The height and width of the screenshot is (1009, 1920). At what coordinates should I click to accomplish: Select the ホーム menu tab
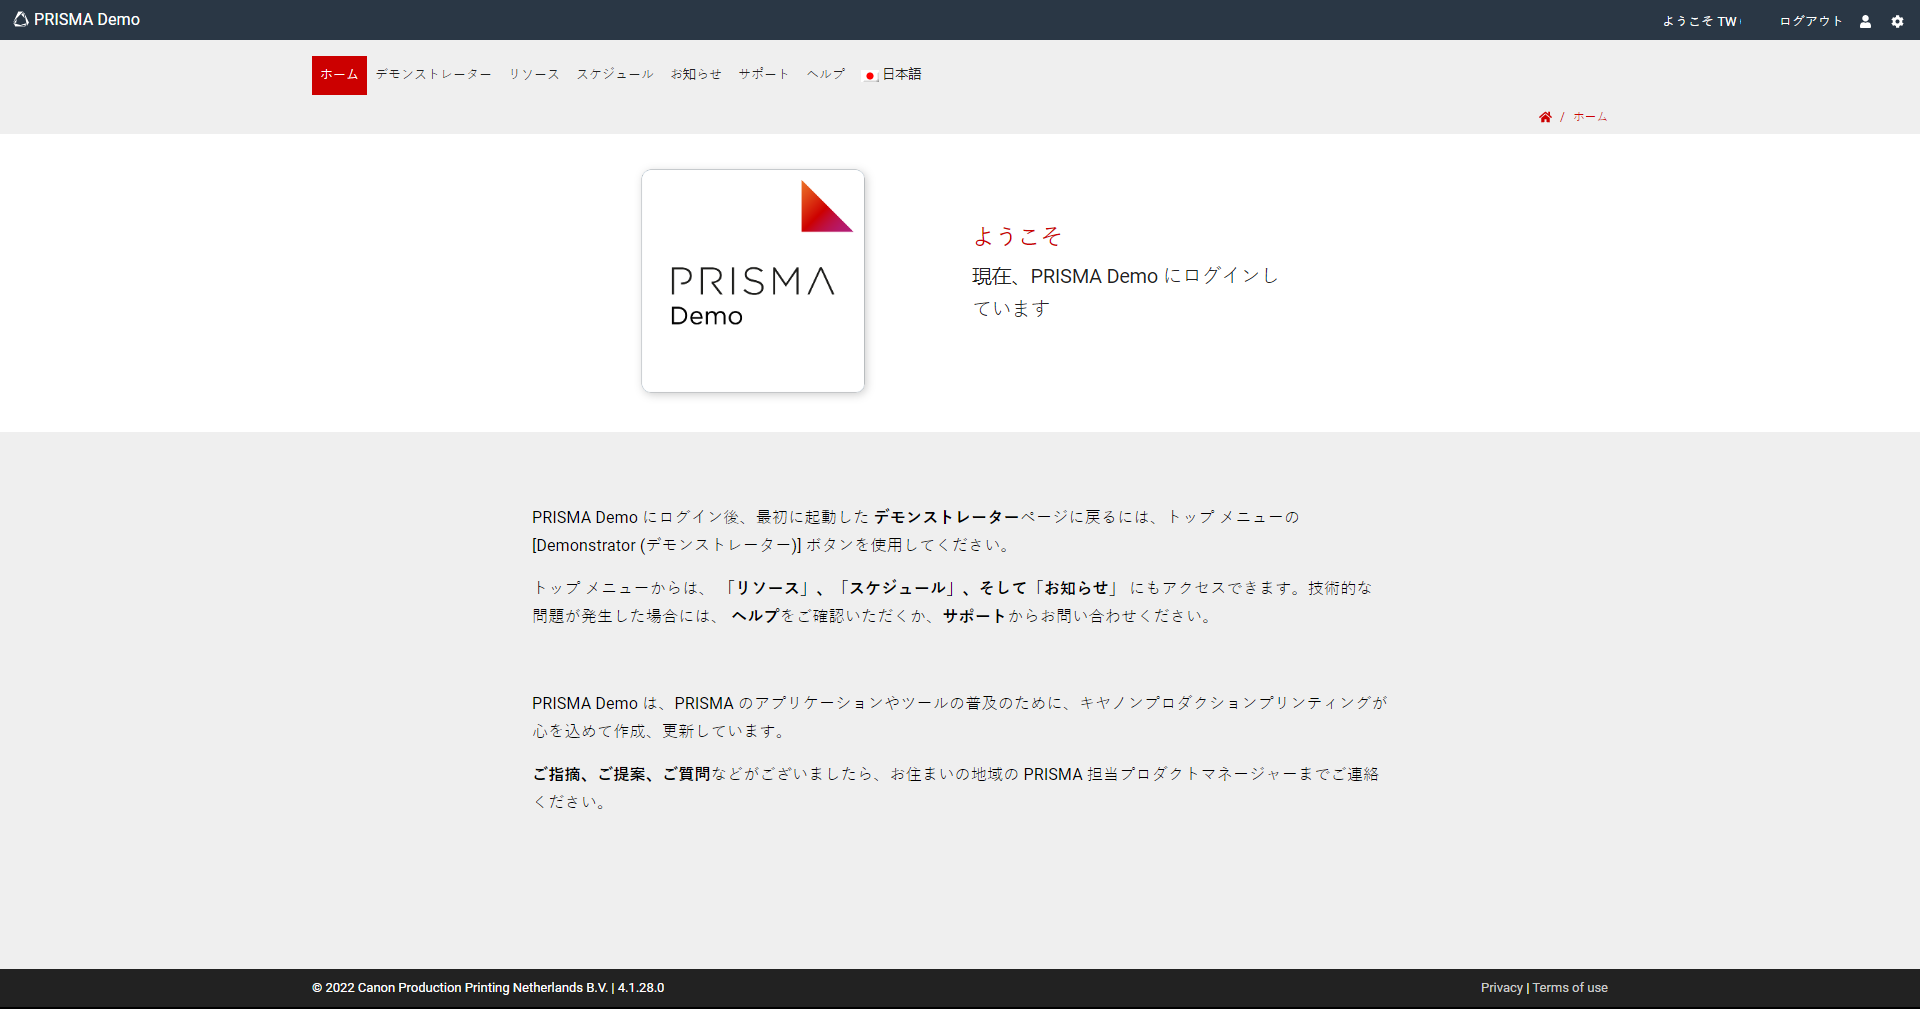point(339,75)
